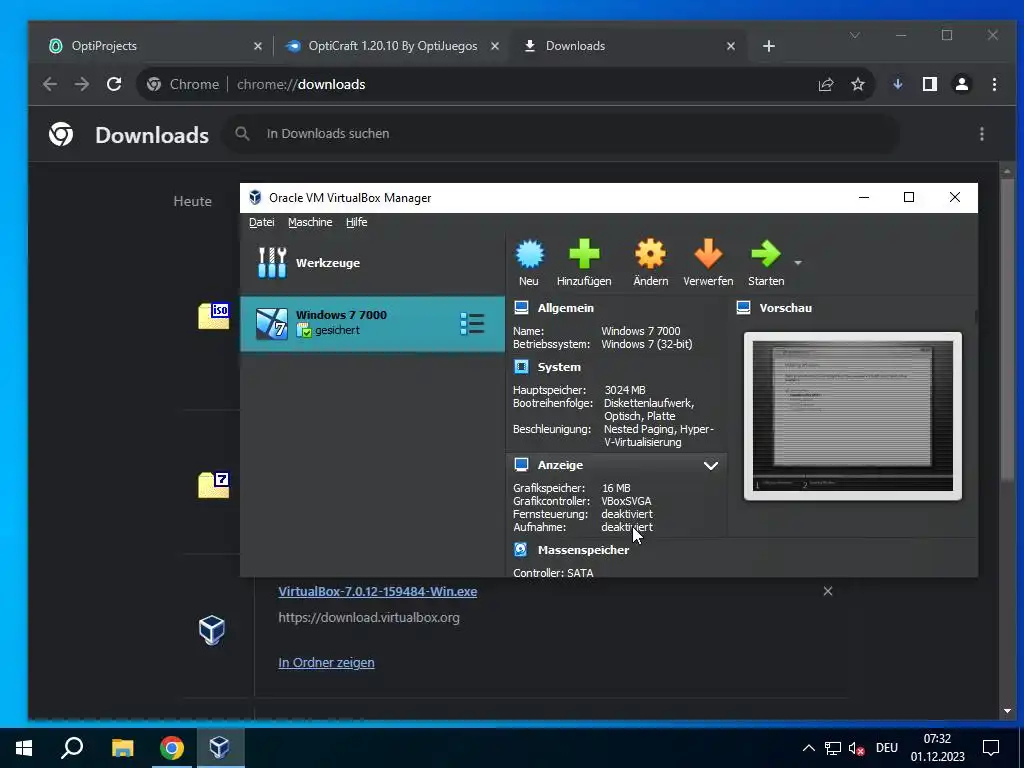This screenshot has height=768, width=1024.
Task: Select the Windows 7 7000 virtual machine
Action: [x=372, y=323]
